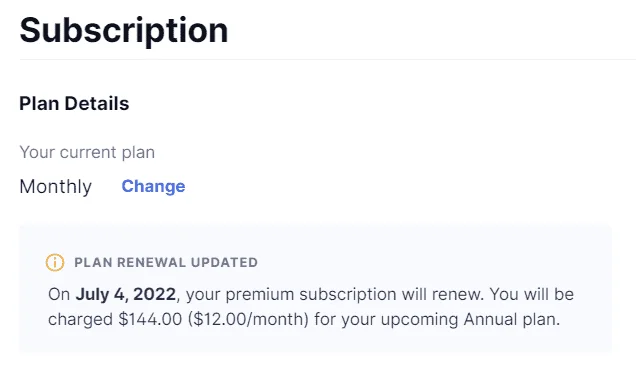Click the bold July 4, 2022 date
The width and height of the screenshot is (636, 374).
[126, 294]
